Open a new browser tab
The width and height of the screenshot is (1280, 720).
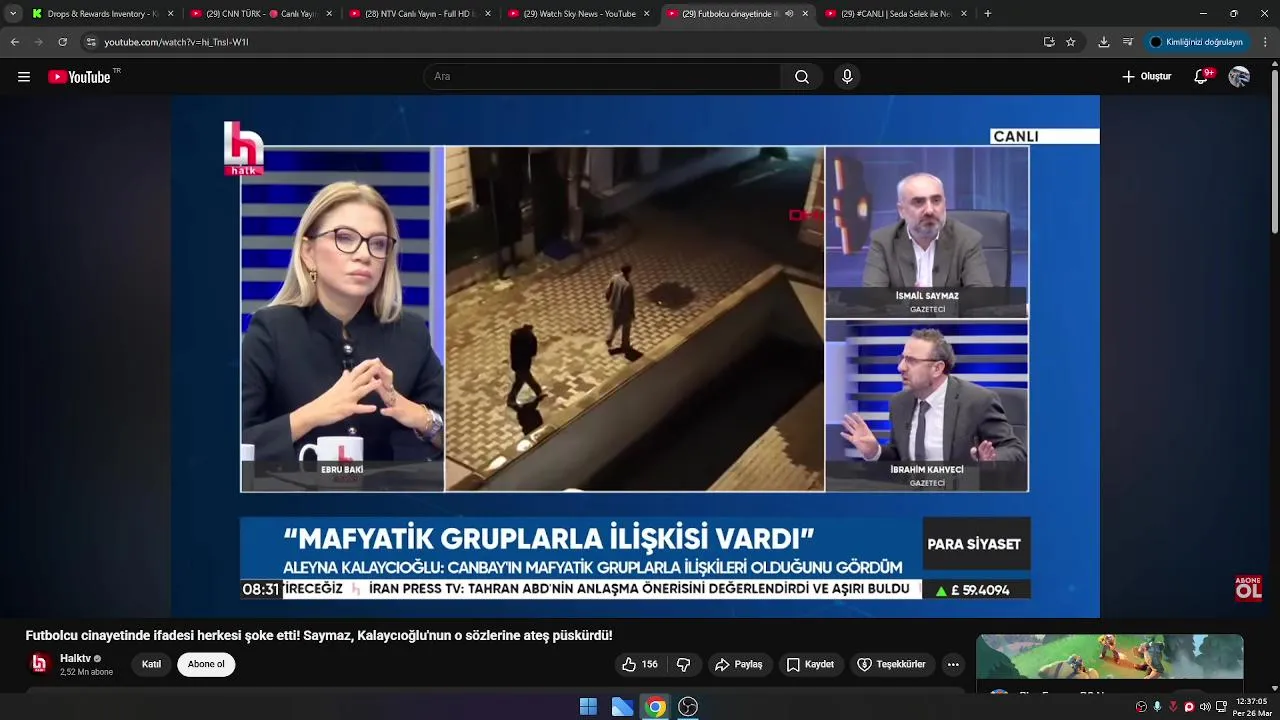tap(988, 14)
